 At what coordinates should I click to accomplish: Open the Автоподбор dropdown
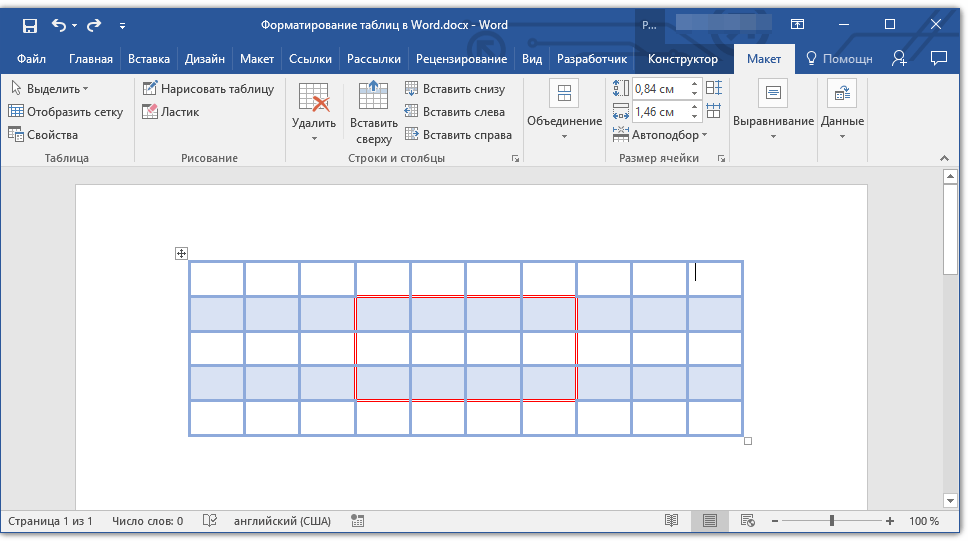coord(659,135)
